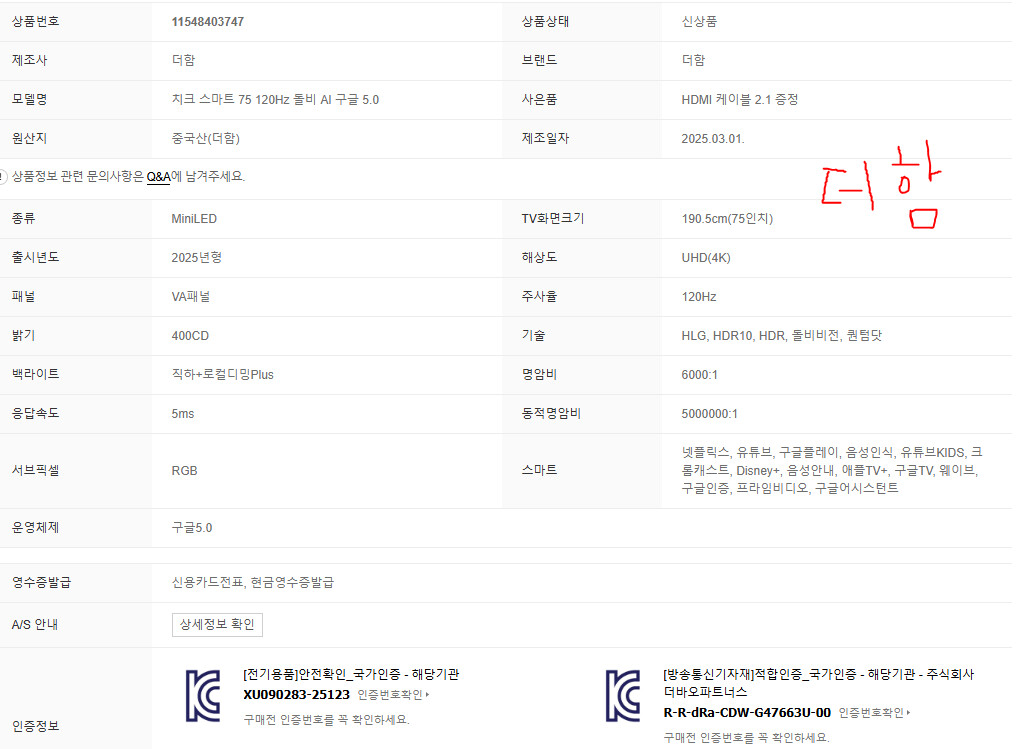Click certification number XU090283-25123
The width and height of the screenshot is (1018, 749).
[x=297, y=694]
